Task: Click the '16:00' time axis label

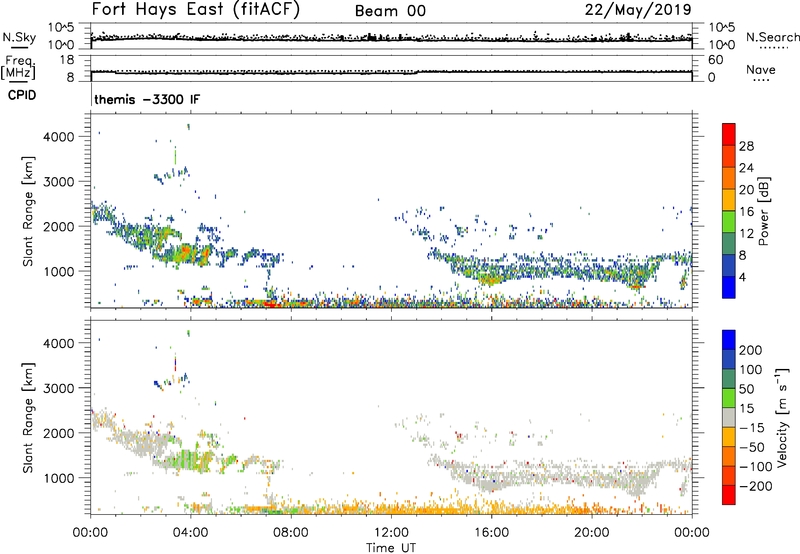Action: click(x=491, y=533)
